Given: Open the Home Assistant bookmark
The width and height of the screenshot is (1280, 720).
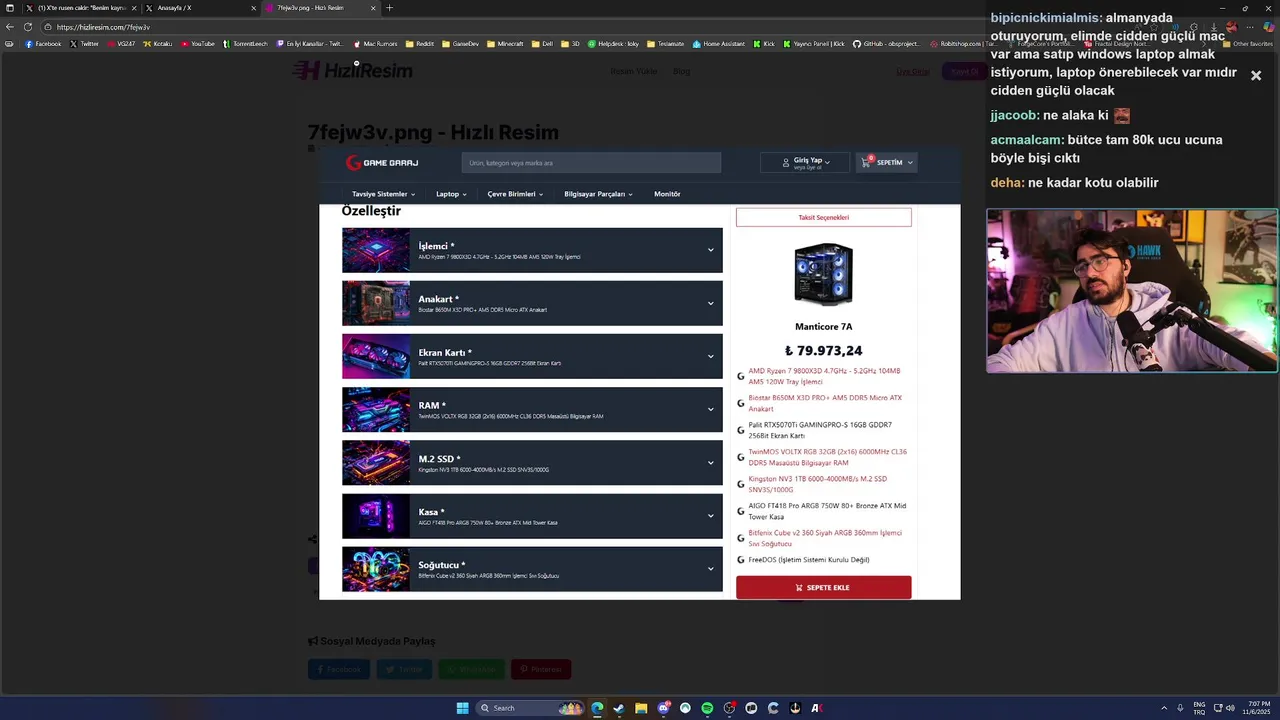Looking at the screenshot, I should [x=720, y=44].
